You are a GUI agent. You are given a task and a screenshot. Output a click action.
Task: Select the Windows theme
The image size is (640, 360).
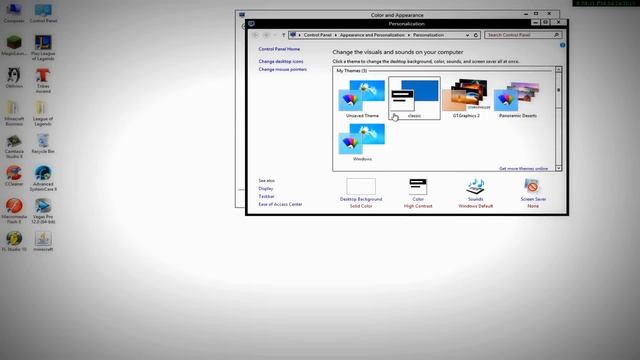362,142
